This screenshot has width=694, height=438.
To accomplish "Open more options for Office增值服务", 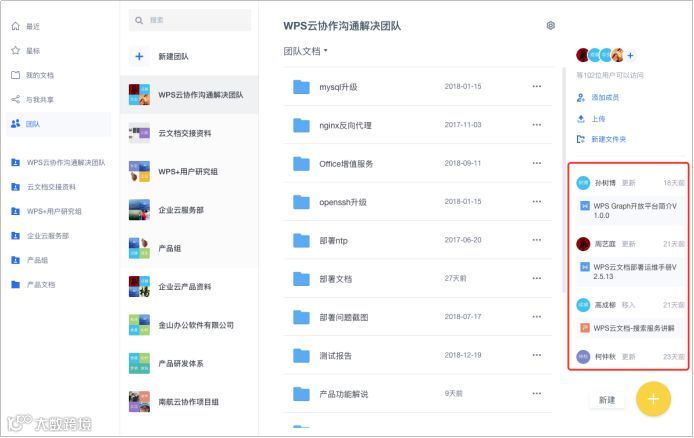I will click(537, 163).
